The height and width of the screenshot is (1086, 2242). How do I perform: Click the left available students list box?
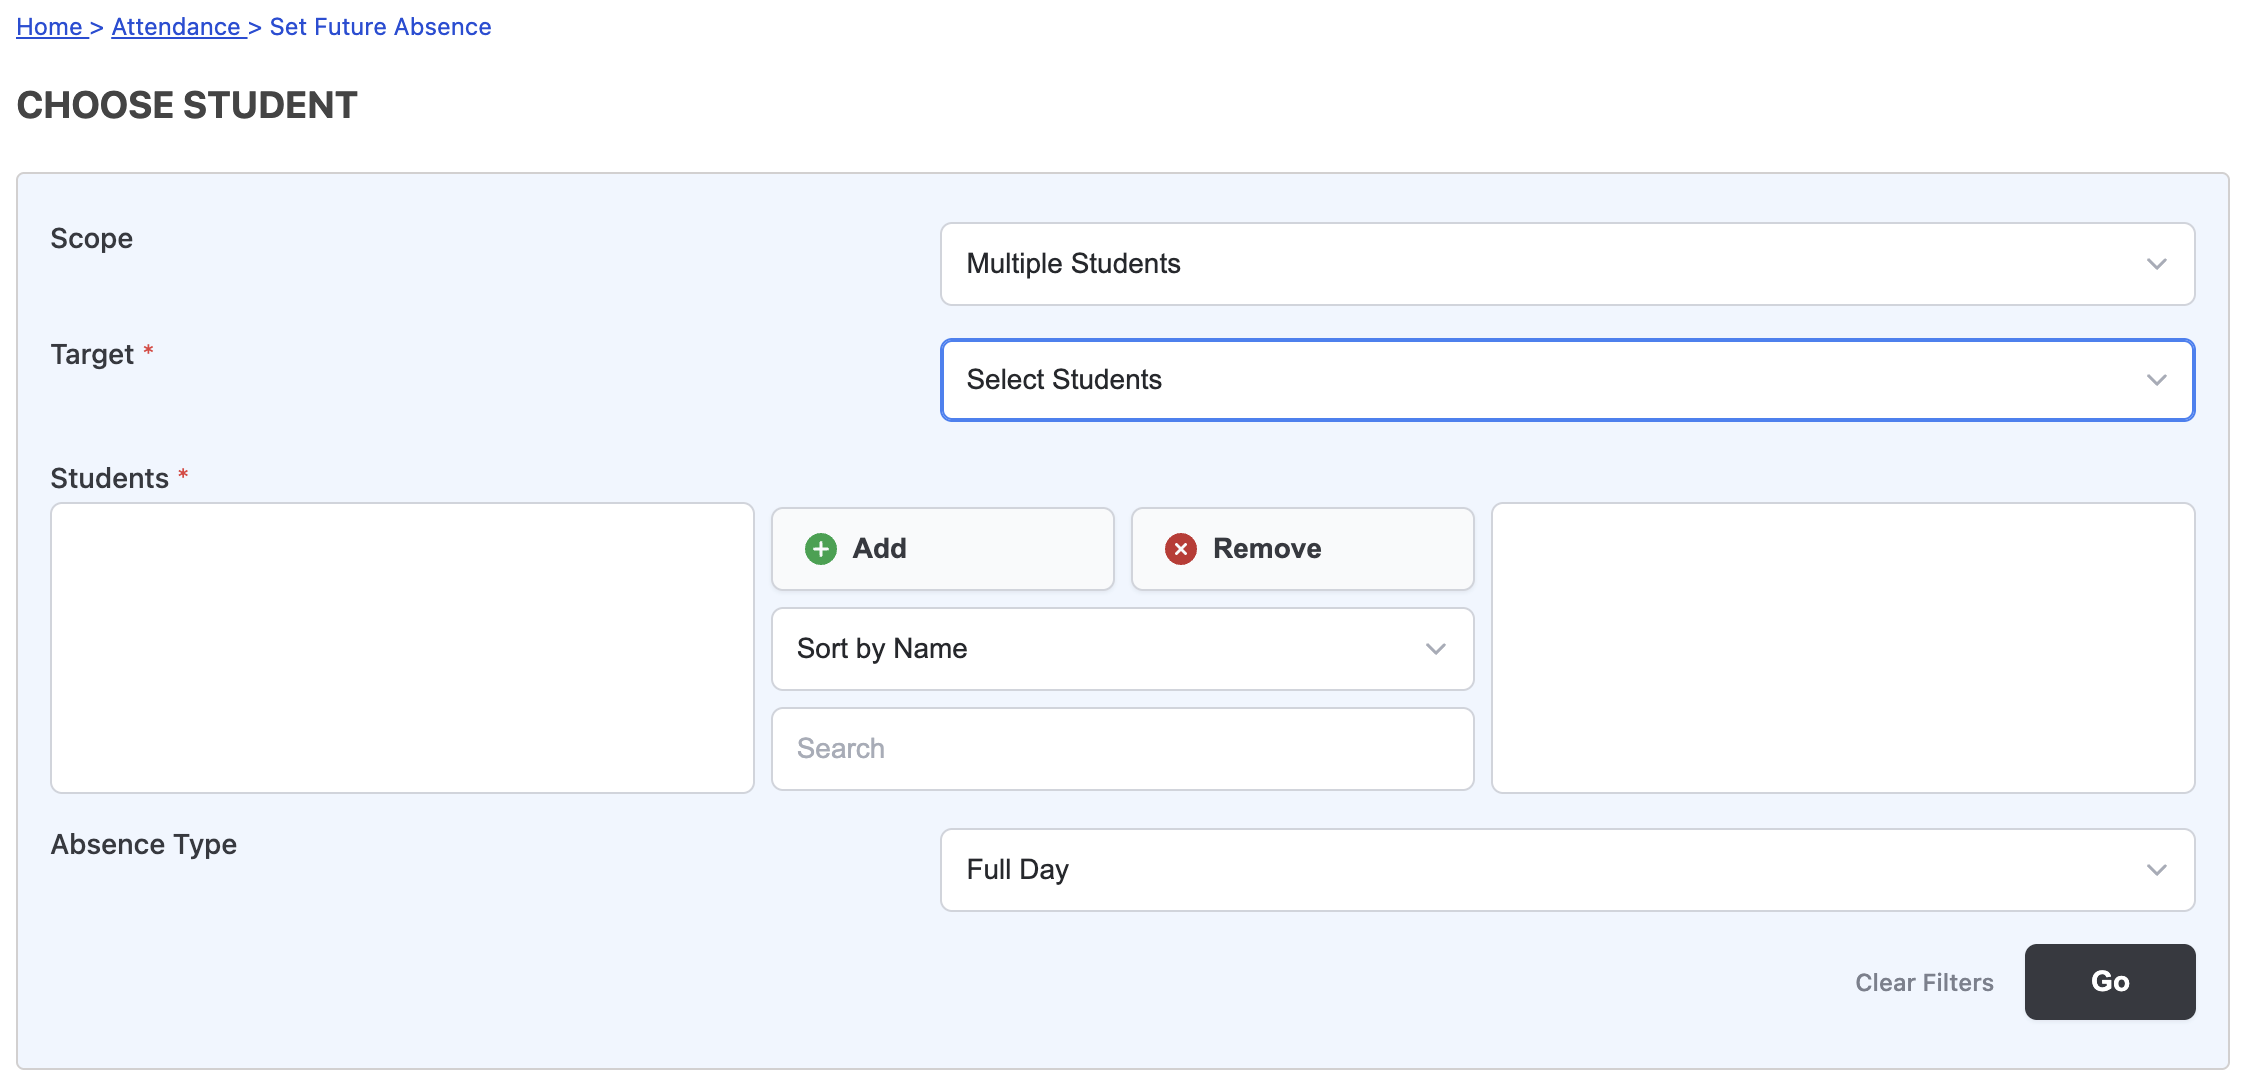[x=402, y=648]
